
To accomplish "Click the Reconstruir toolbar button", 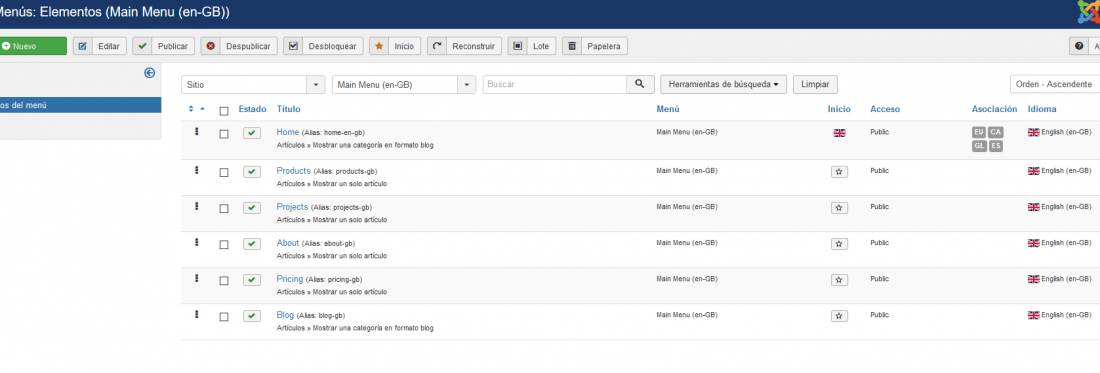I will point(464,46).
